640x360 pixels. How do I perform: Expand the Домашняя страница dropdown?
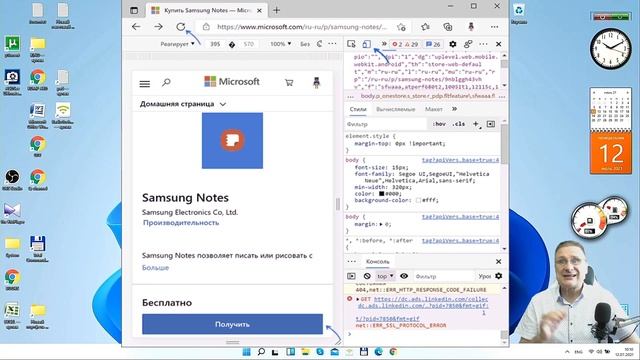click(x=182, y=104)
